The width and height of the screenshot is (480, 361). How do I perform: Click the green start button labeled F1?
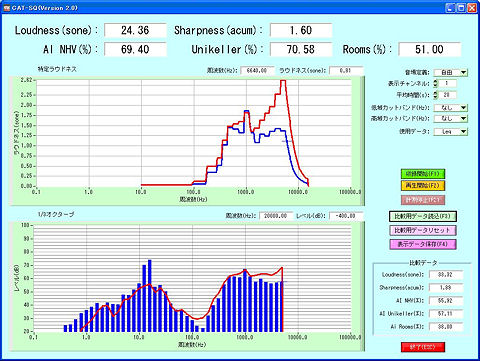[x=423, y=174]
